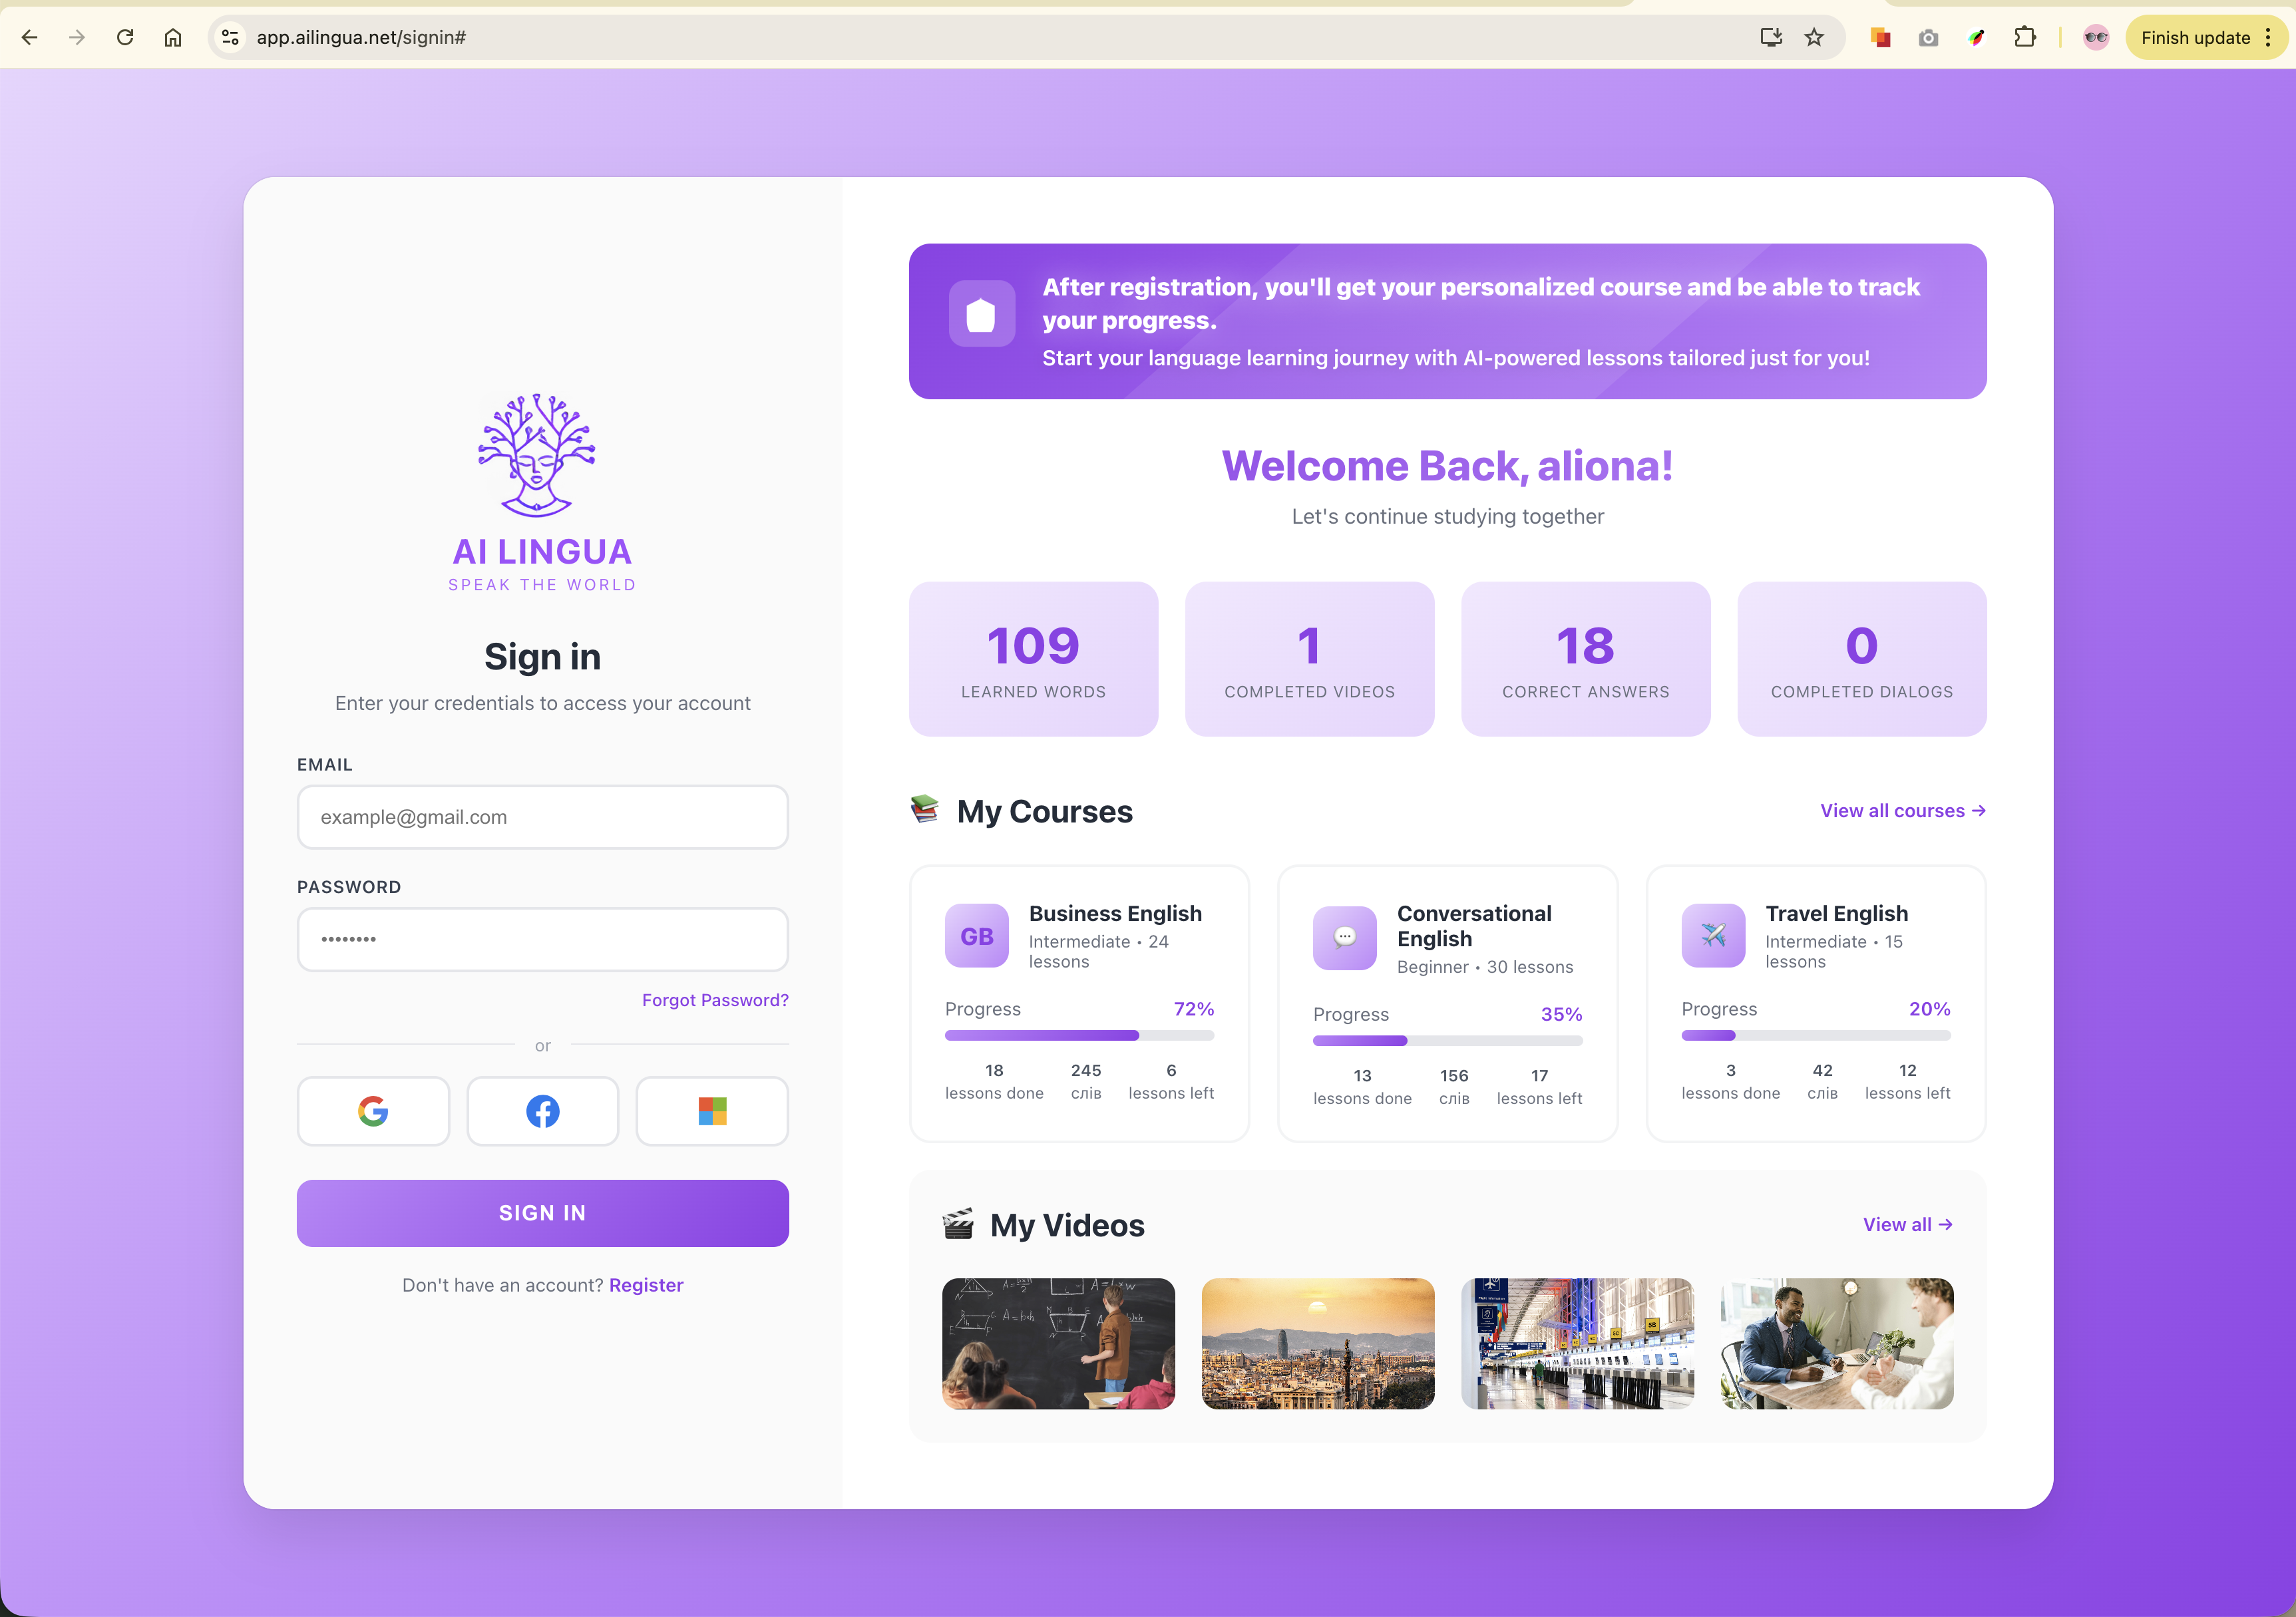Click the AI Lingua tree logo
This screenshot has height=1617, width=2296.
tap(537, 455)
